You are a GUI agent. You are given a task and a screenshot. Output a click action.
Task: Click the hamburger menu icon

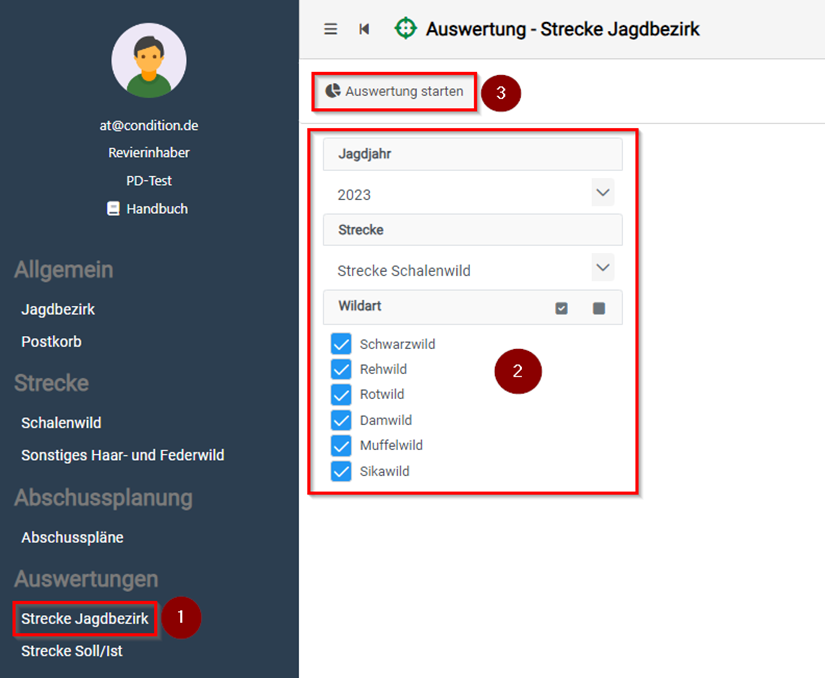(331, 29)
